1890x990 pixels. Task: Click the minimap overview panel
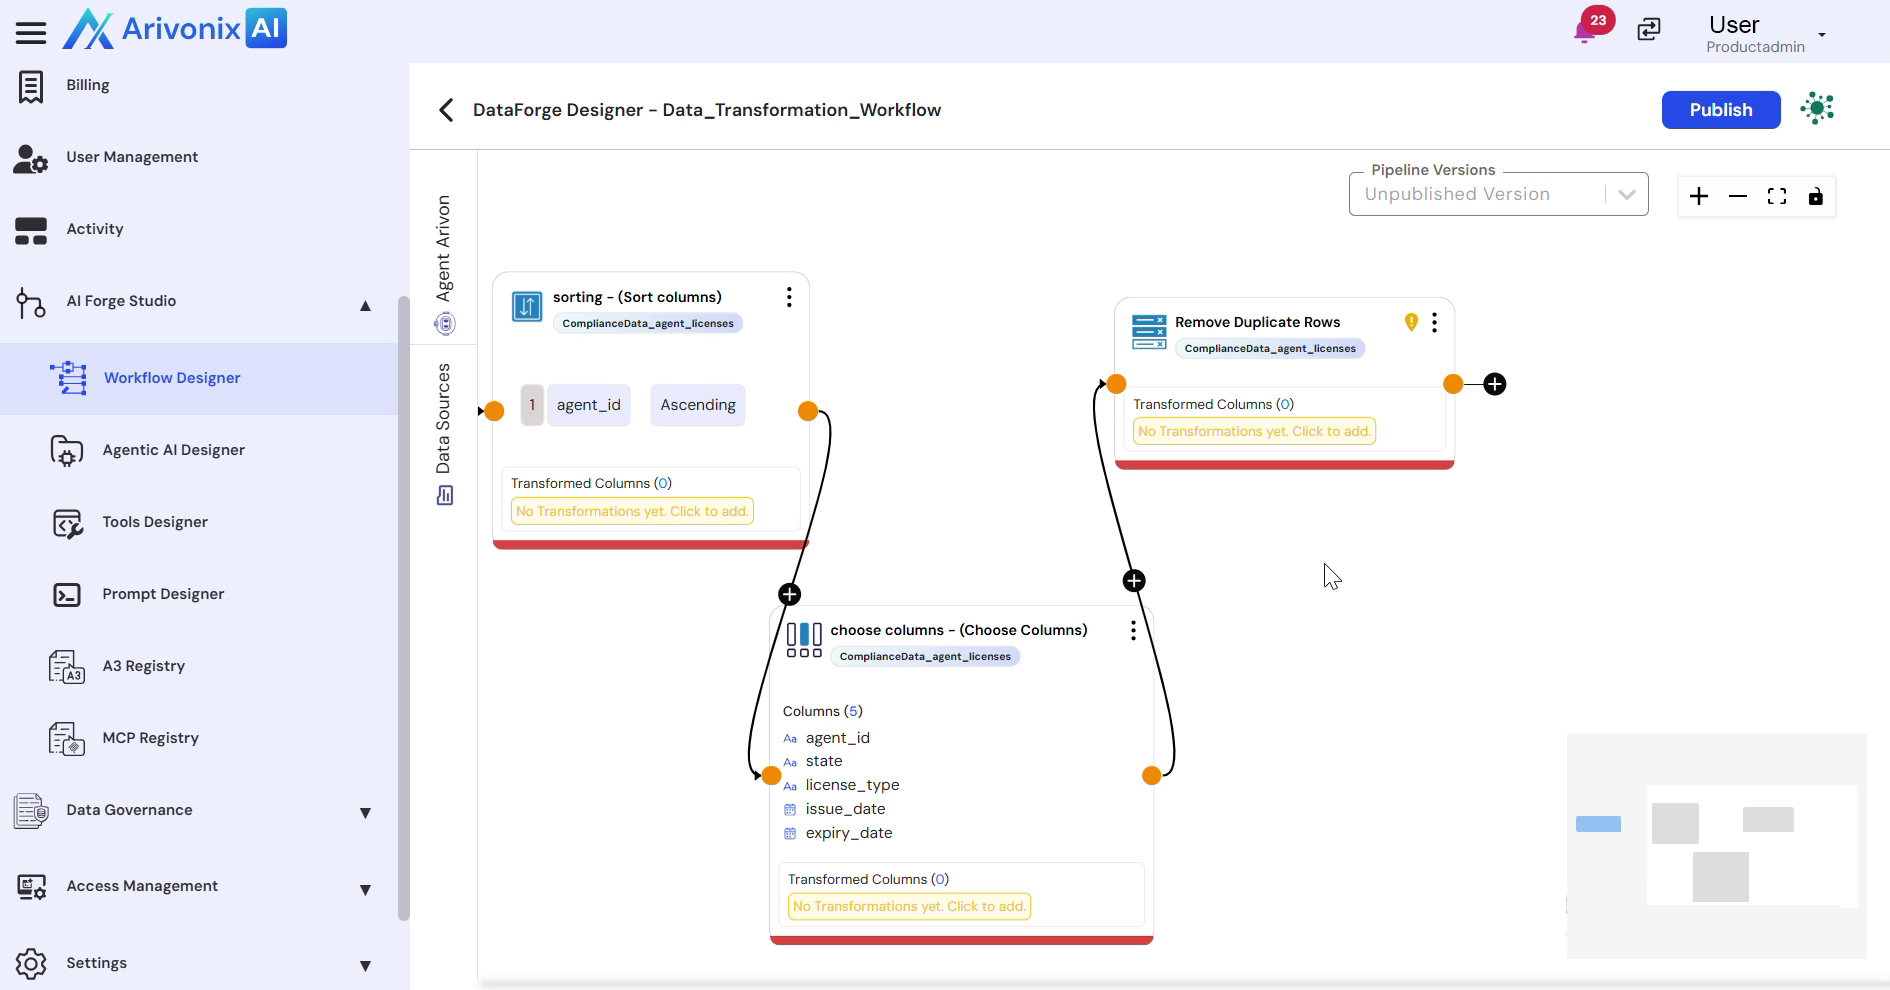click(1716, 846)
